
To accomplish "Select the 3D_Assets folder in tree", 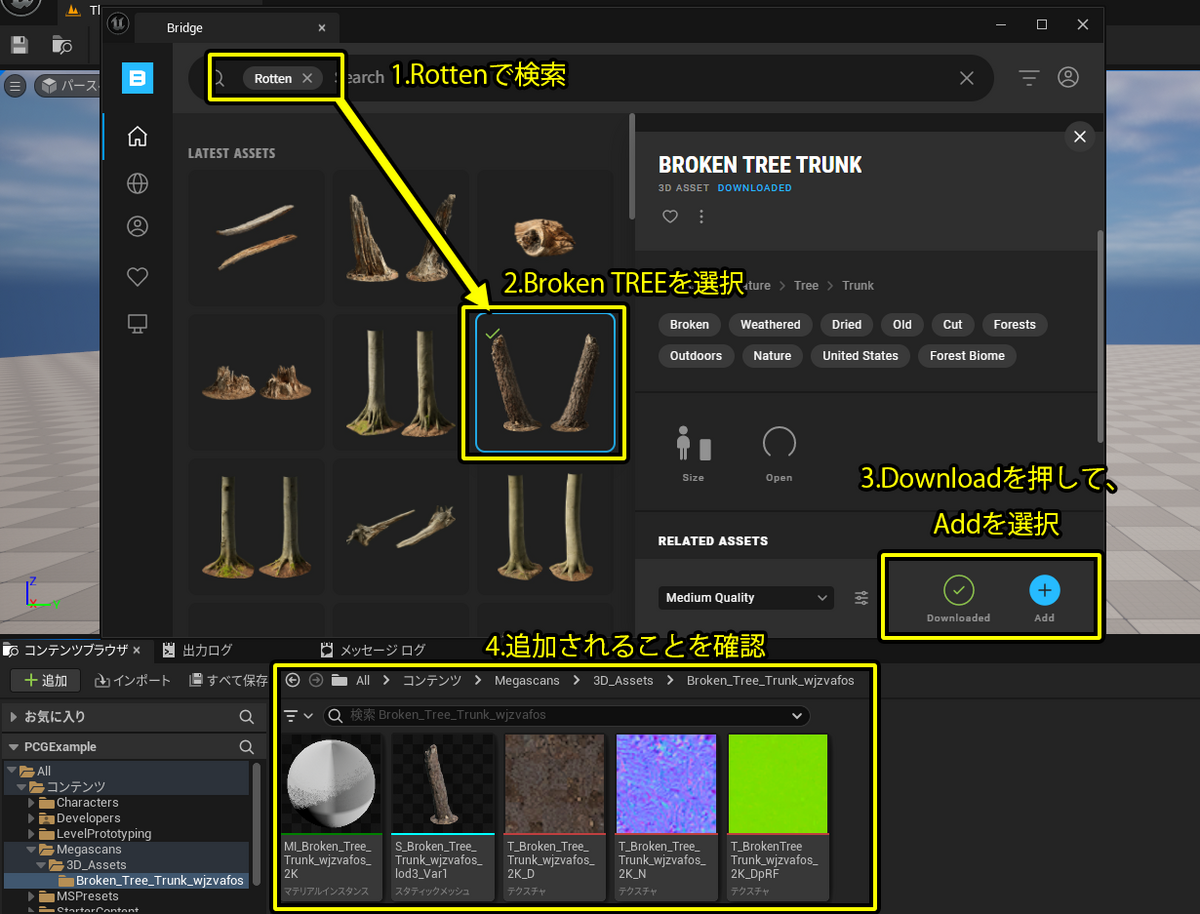I will [x=96, y=865].
